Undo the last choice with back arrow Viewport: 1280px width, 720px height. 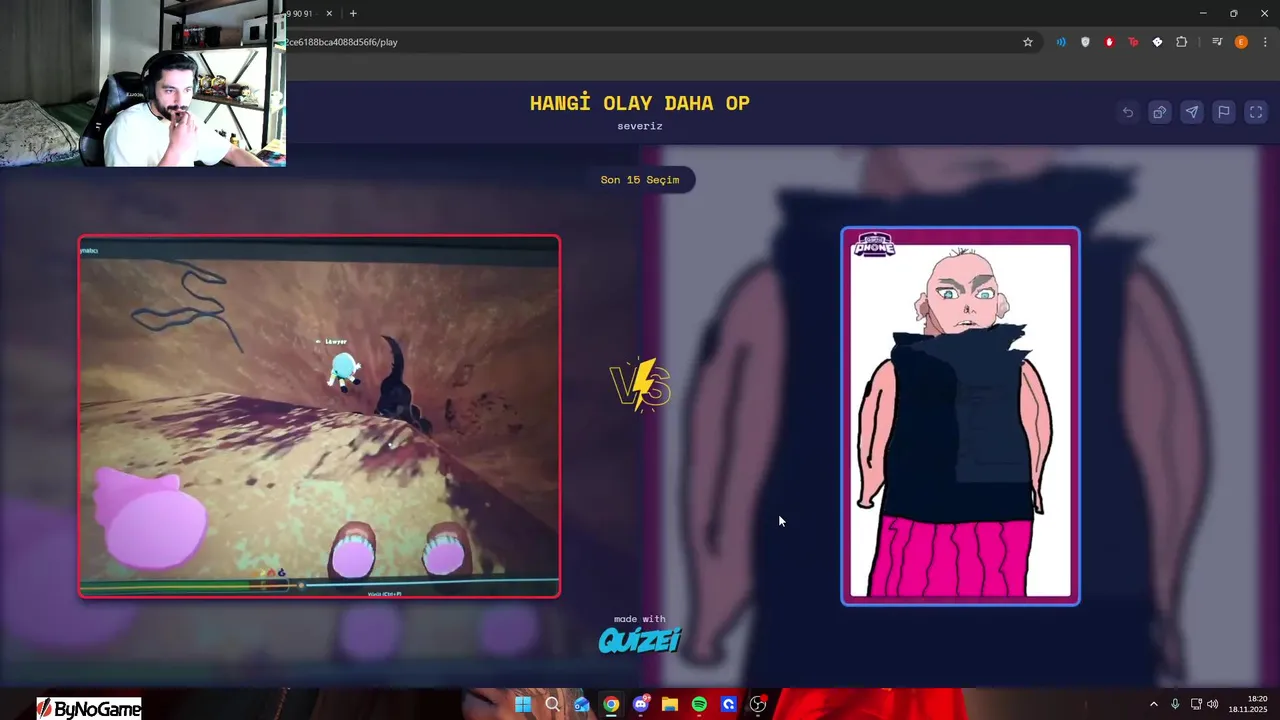coord(1128,112)
